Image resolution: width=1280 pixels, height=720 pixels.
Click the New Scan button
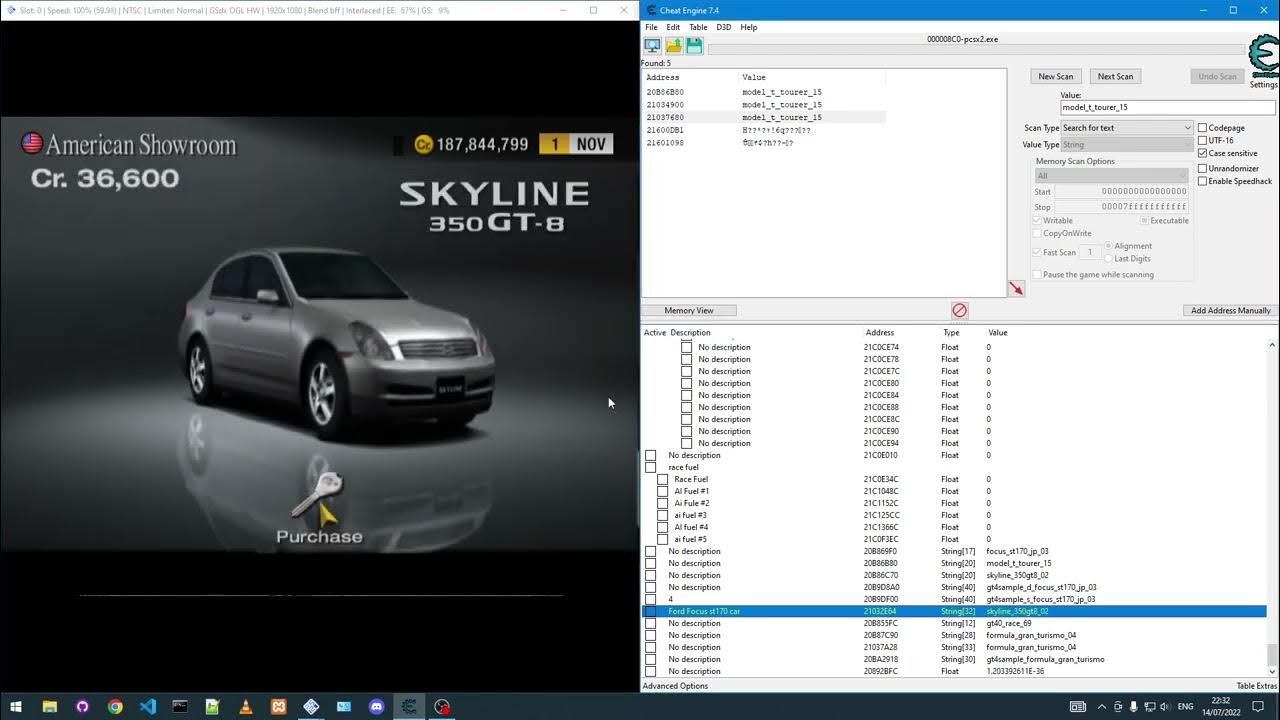(x=1056, y=76)
